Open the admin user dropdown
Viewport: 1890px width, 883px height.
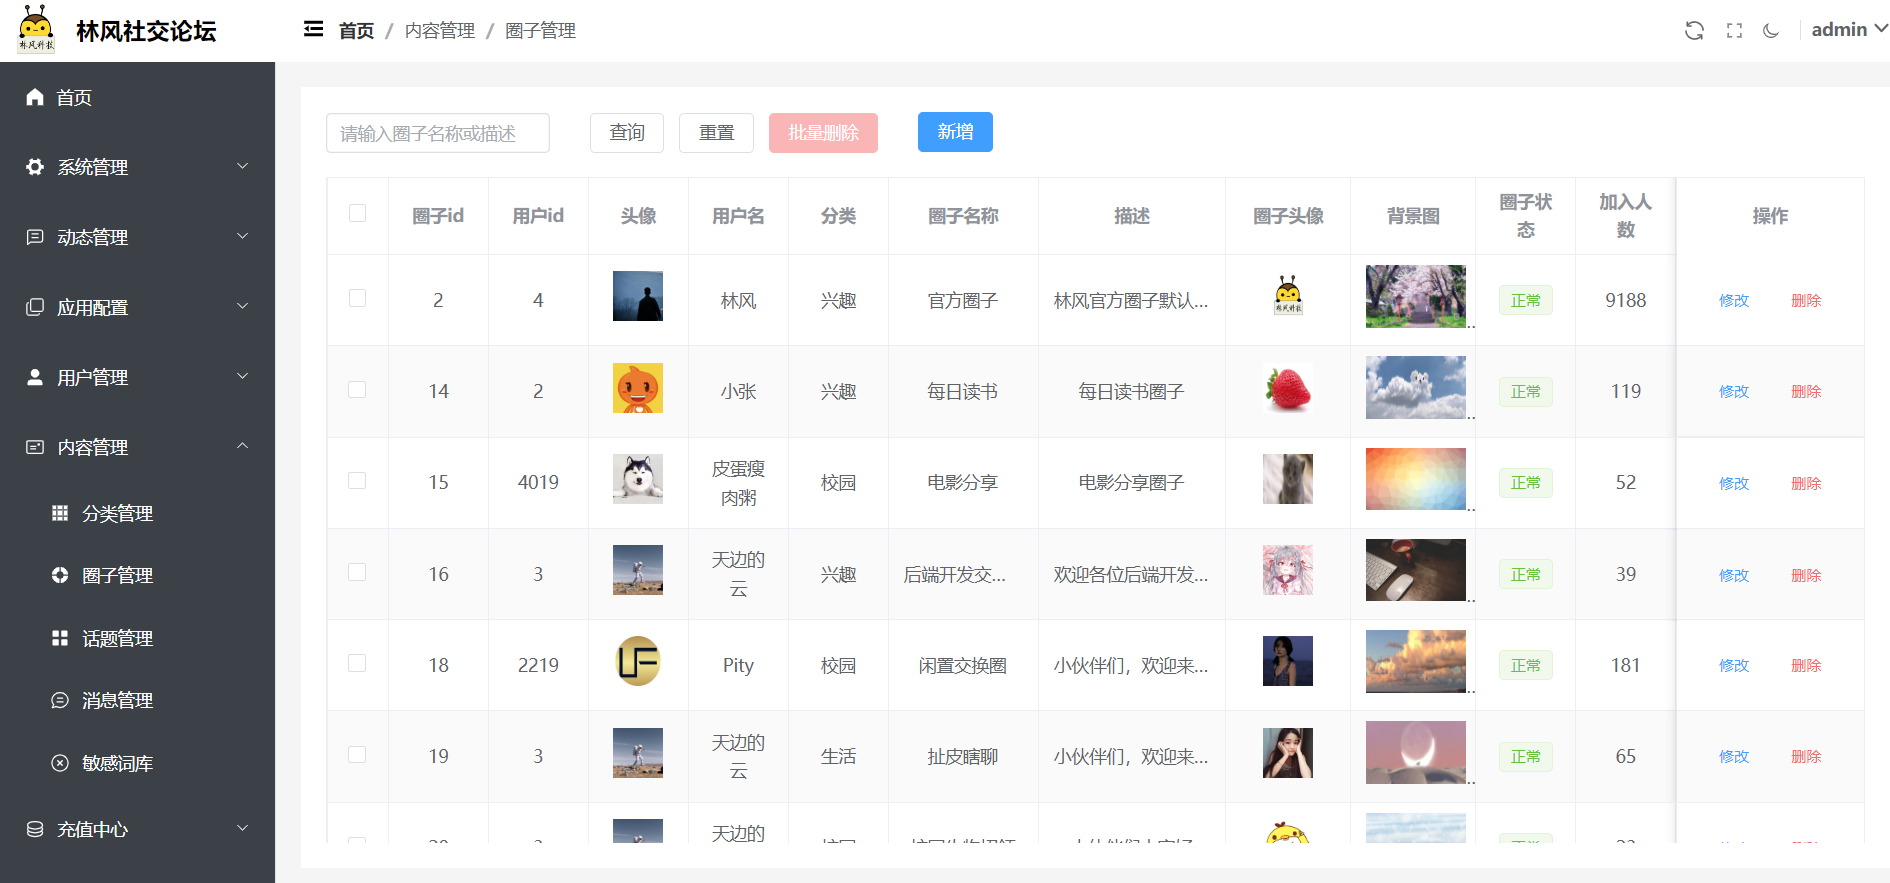click(1848, 30)
